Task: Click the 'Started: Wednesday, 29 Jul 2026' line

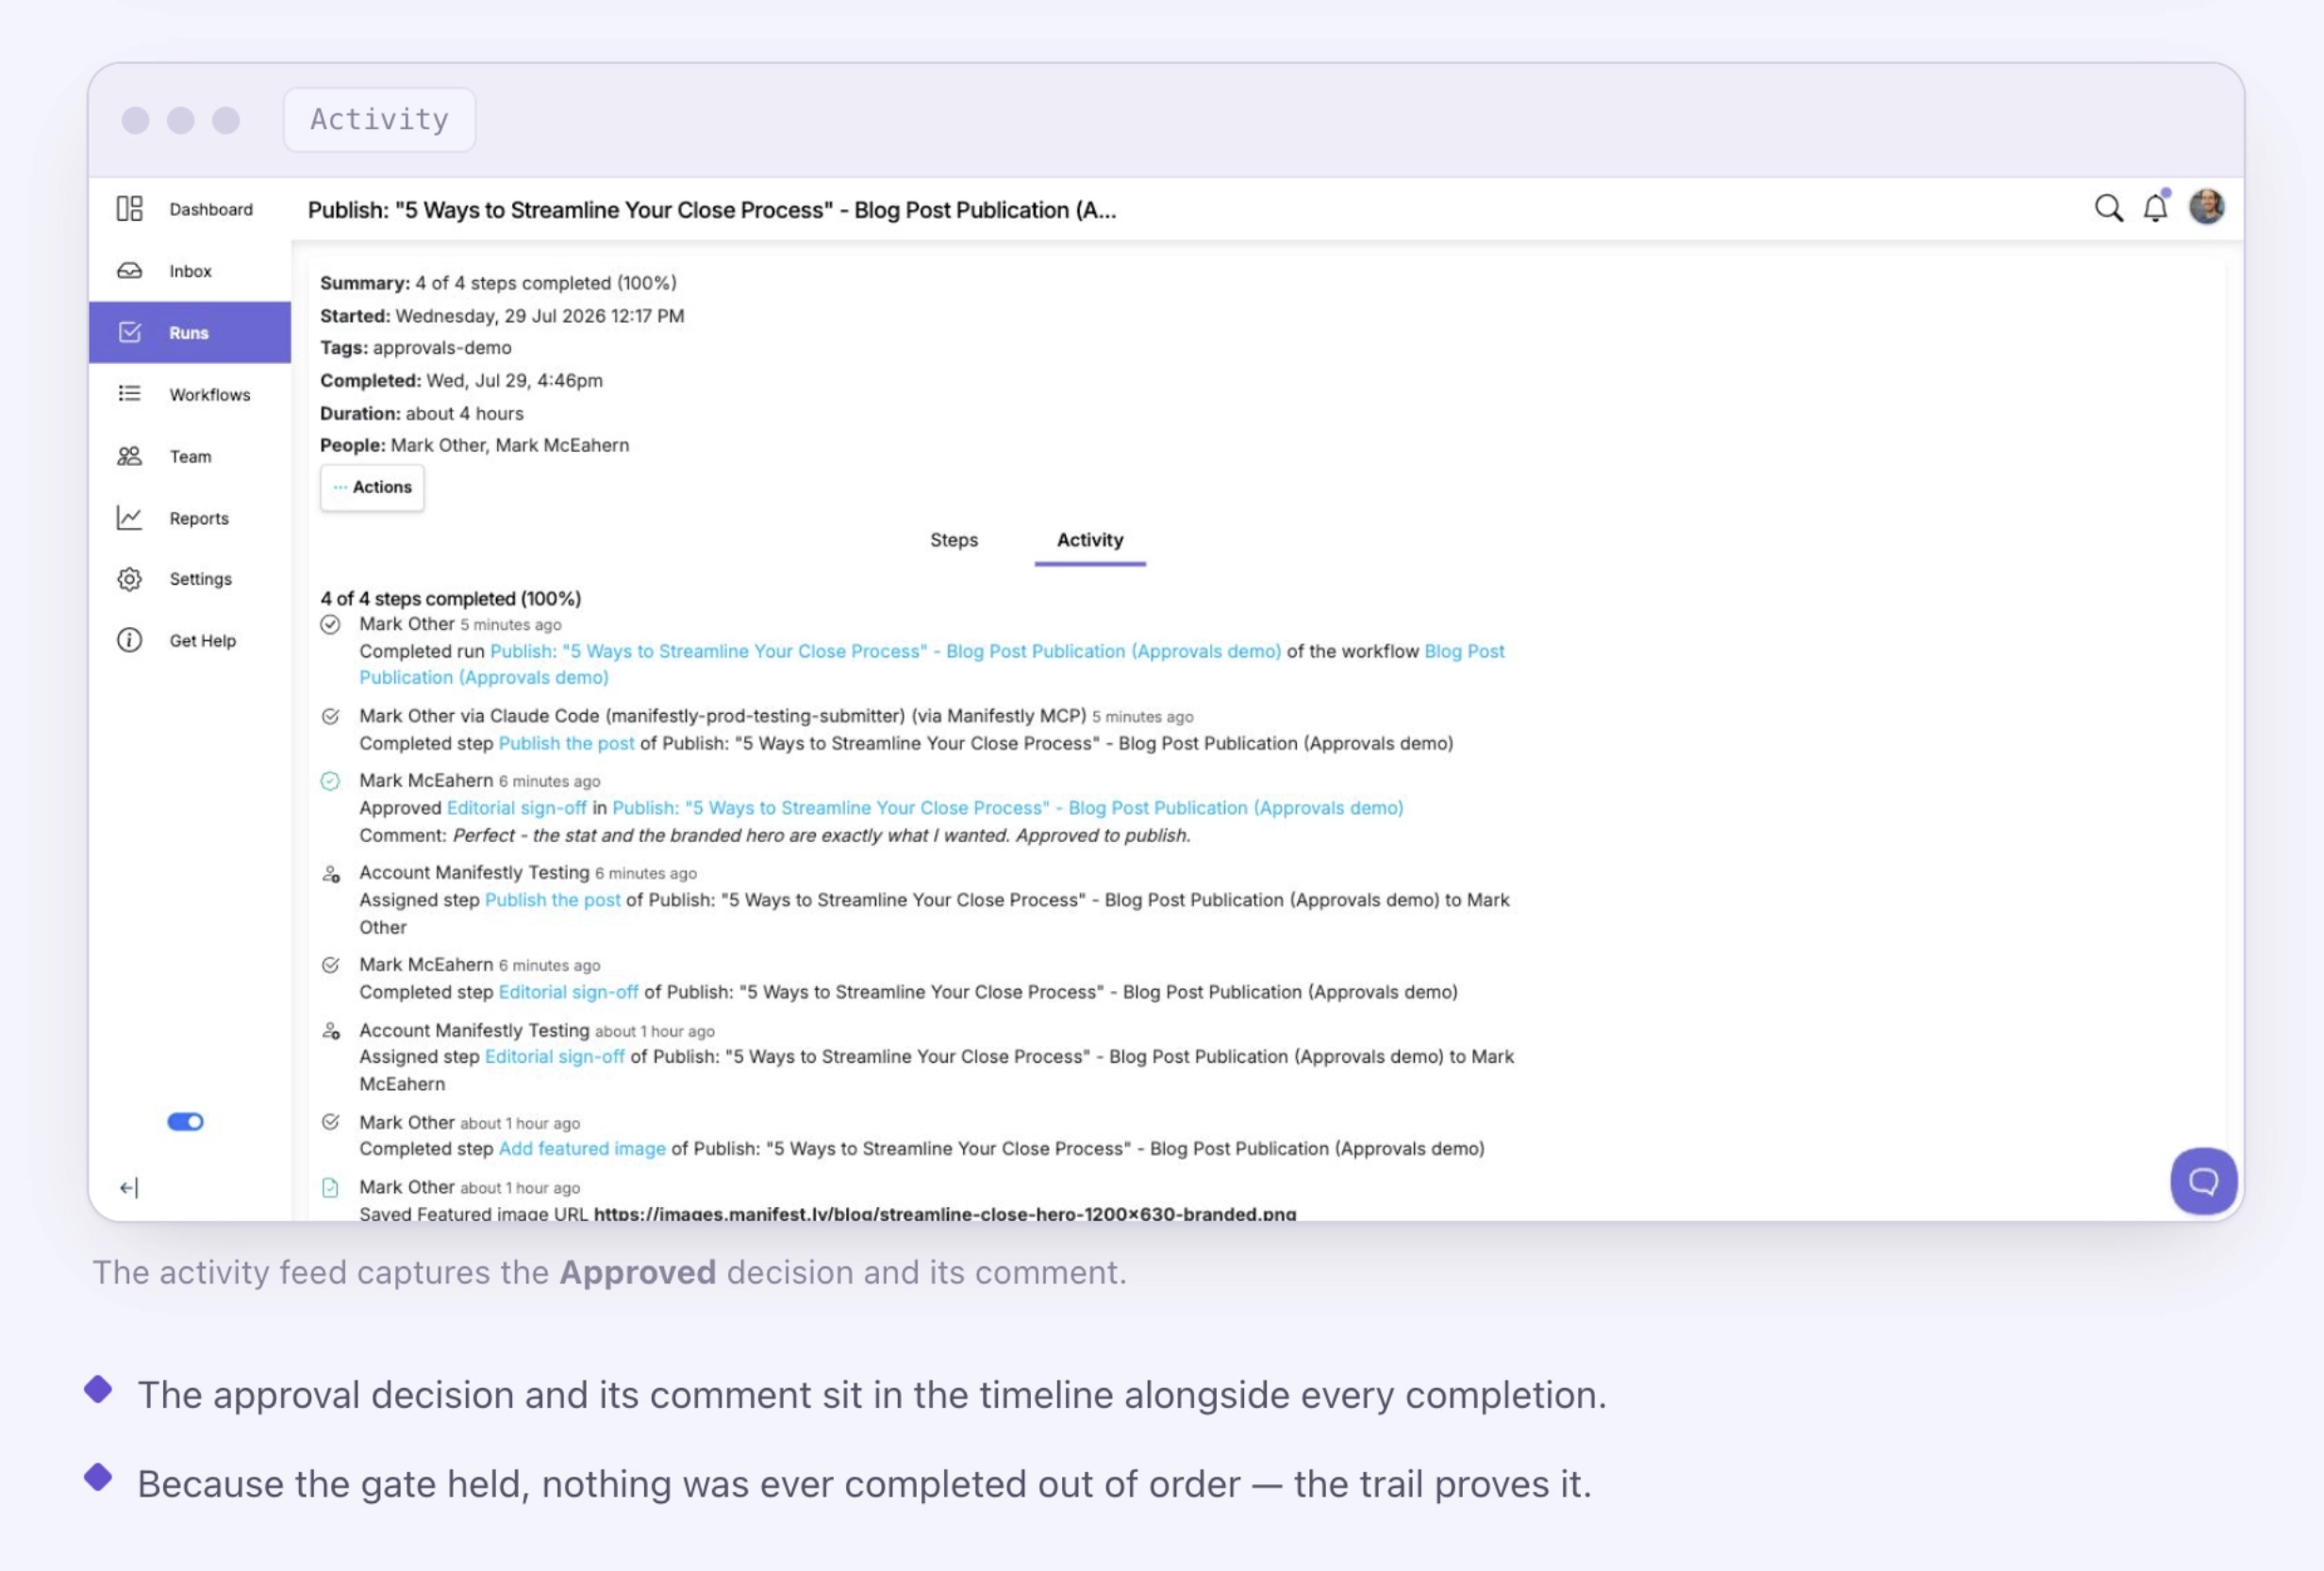Action: pyautogui.click(x=502, y=316)
